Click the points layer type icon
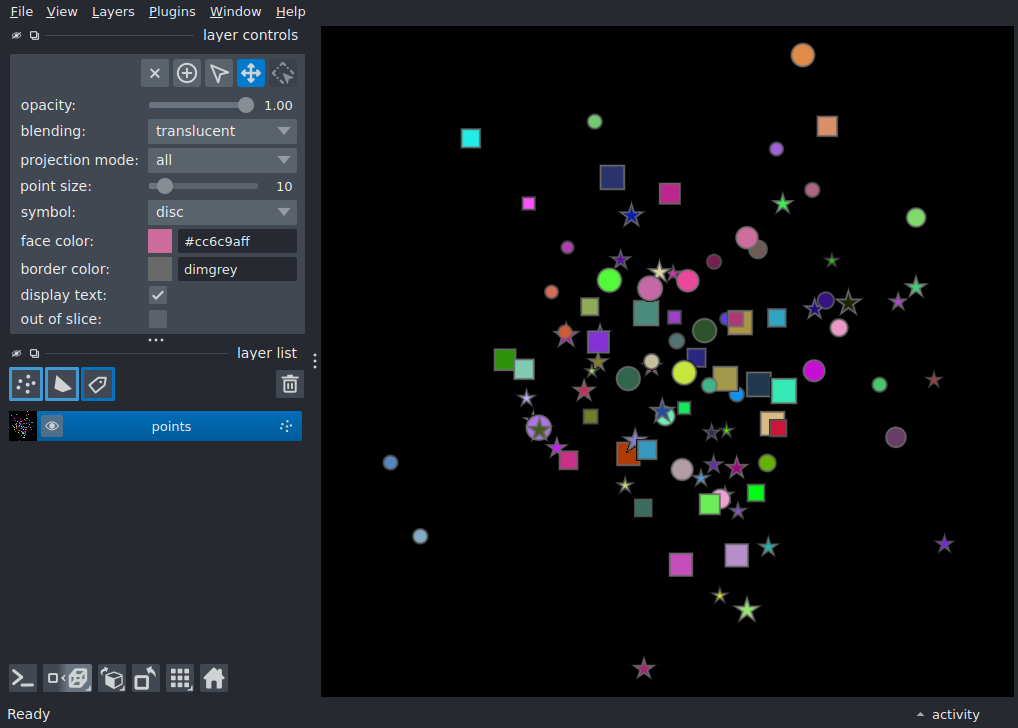This screenshot has width=1018, height=728. pyautogui.click(x=286, y=426)
